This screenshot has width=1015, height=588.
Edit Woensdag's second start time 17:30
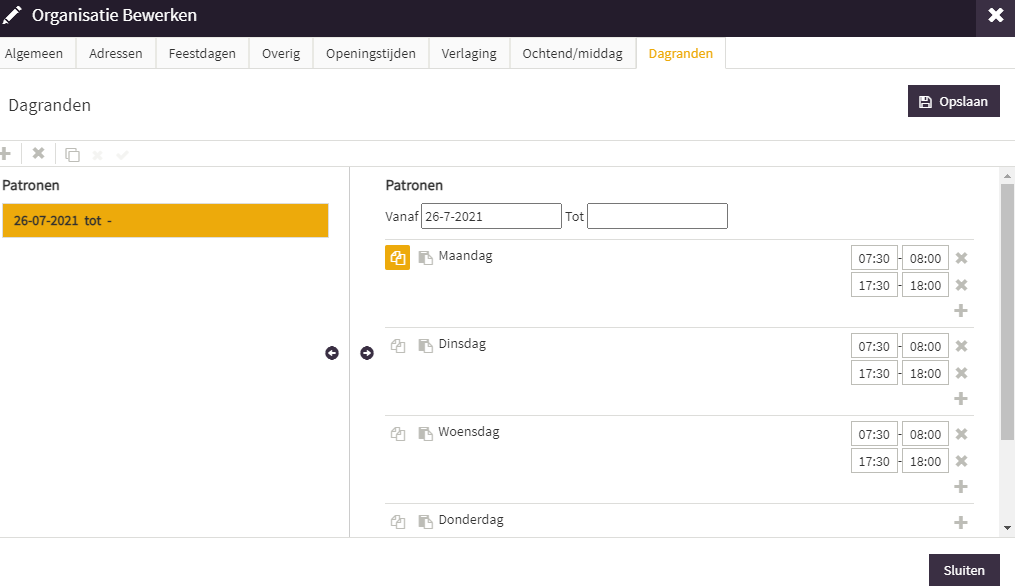(875, 461)
